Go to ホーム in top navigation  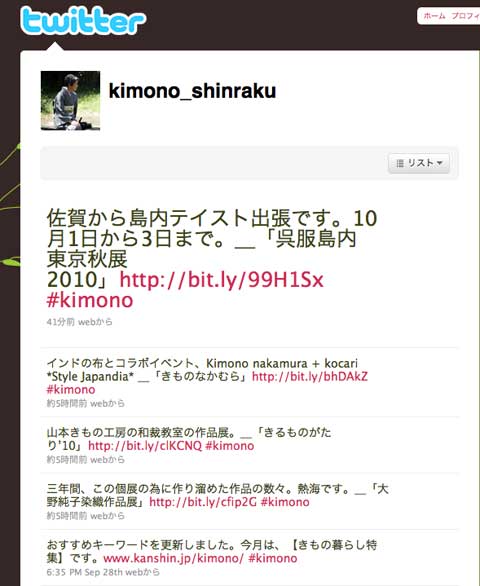434,16
